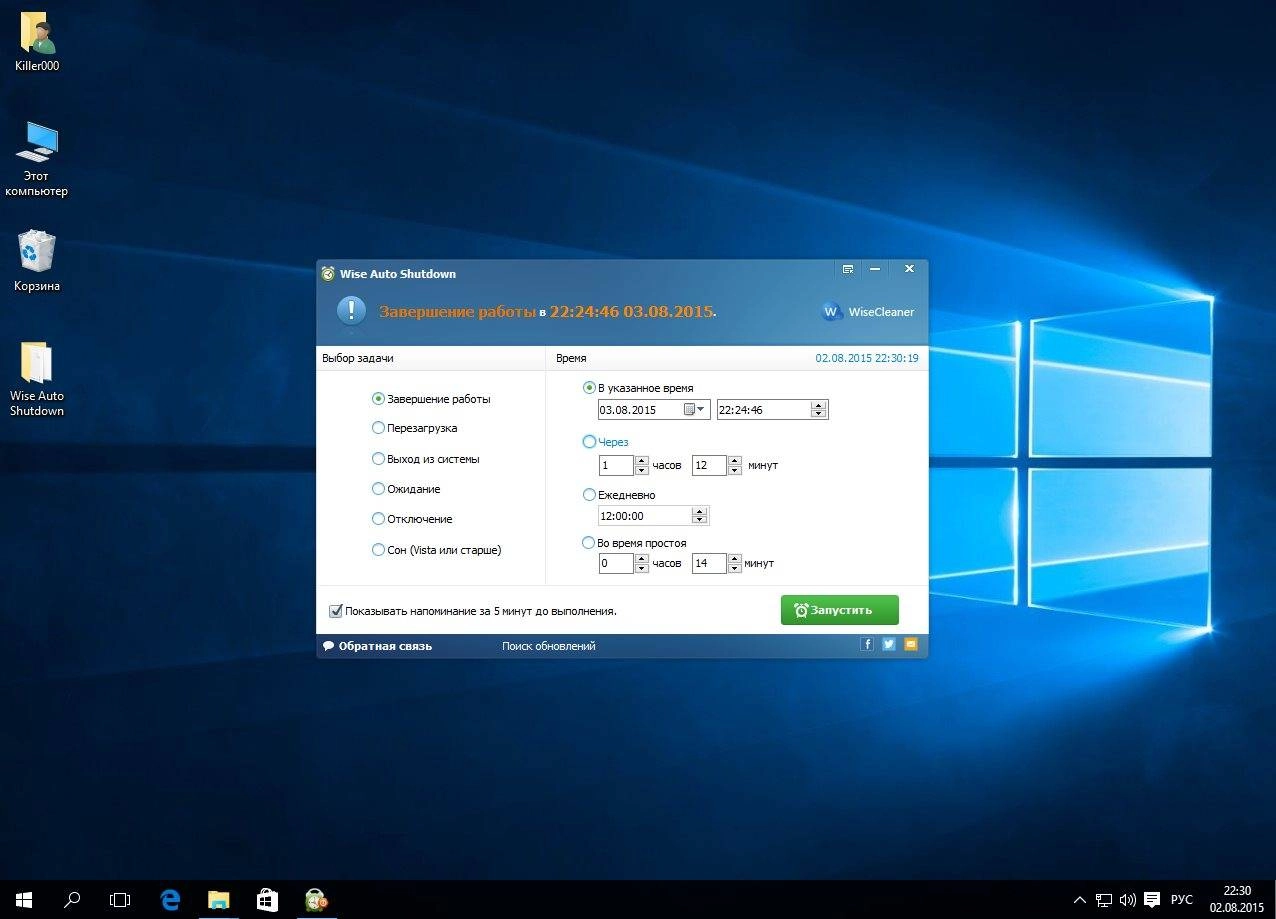
Task: Select the Корзина recycle bin icon
Action: [37, 262]
